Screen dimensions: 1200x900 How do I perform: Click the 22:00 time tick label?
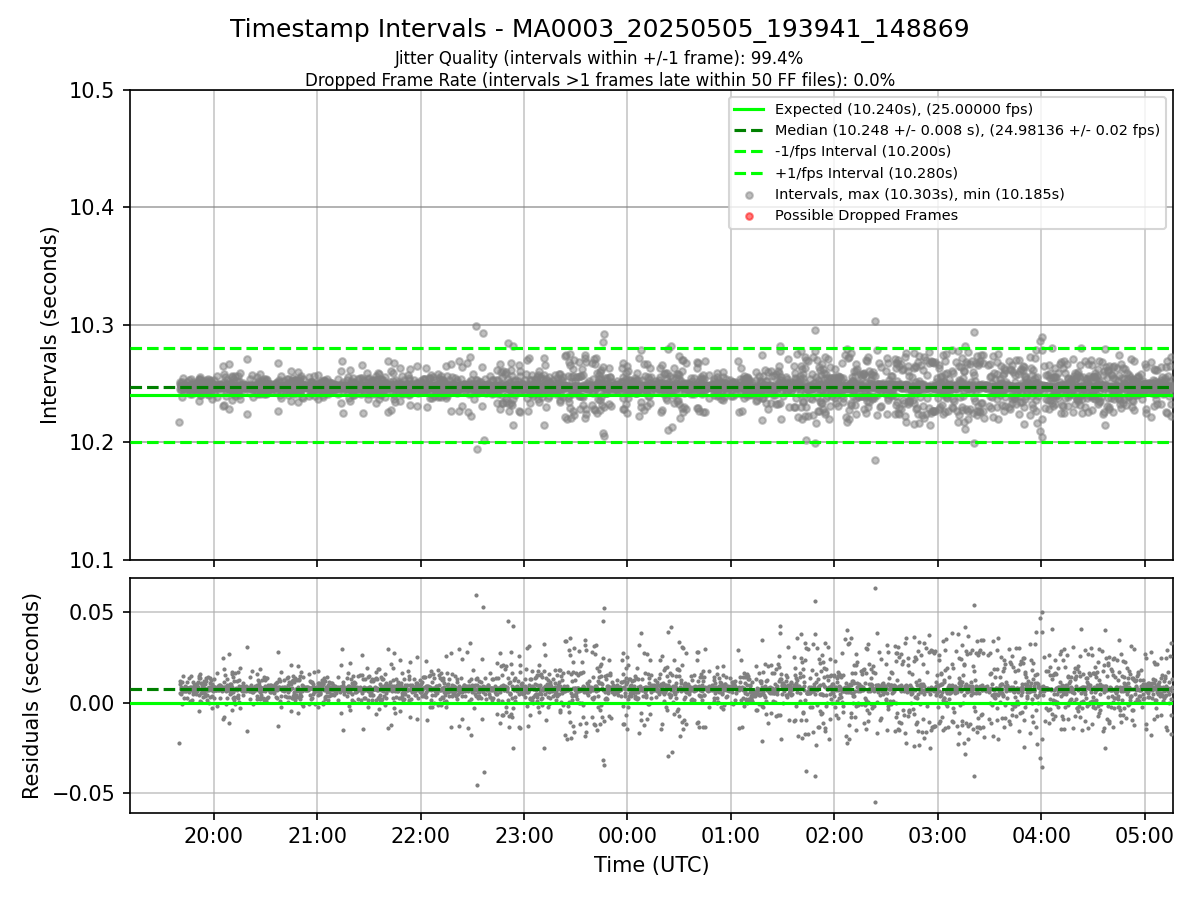coord(420,834)
